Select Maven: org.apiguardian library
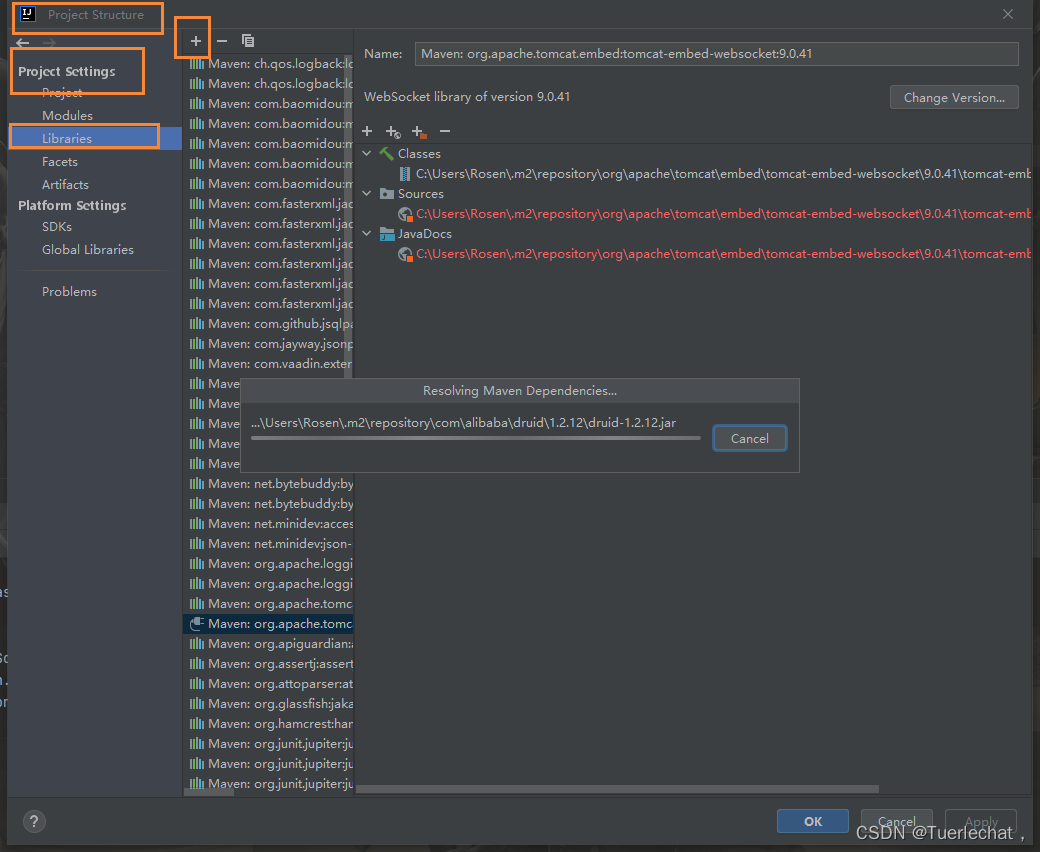 pyautogui.click(x=269, y=644)
